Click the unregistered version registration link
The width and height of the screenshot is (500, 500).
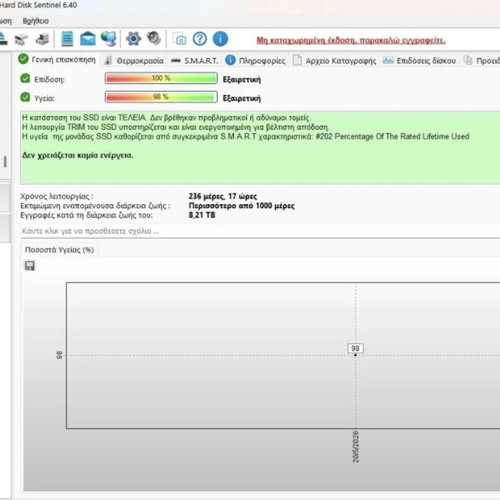(351, 40)
